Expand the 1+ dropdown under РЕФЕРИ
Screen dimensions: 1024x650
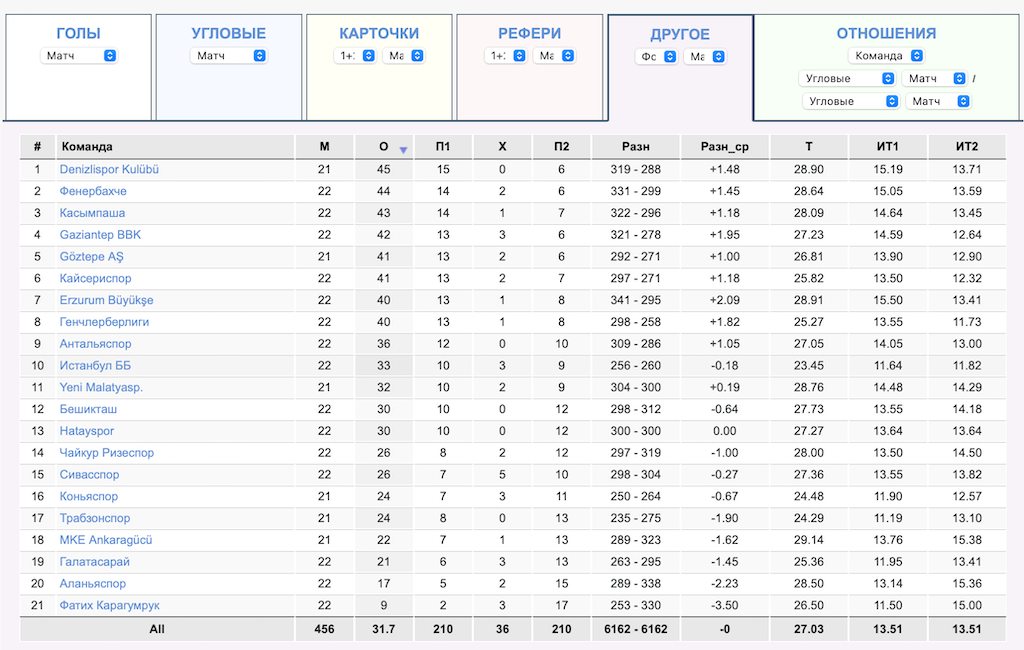point(505,56)
